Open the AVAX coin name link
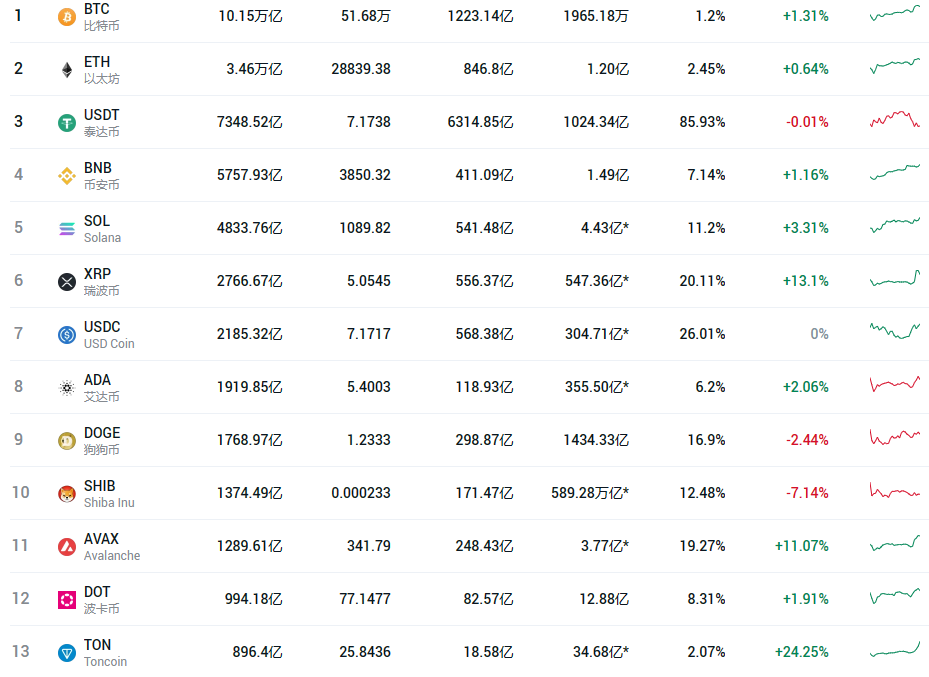 [101, 539]
